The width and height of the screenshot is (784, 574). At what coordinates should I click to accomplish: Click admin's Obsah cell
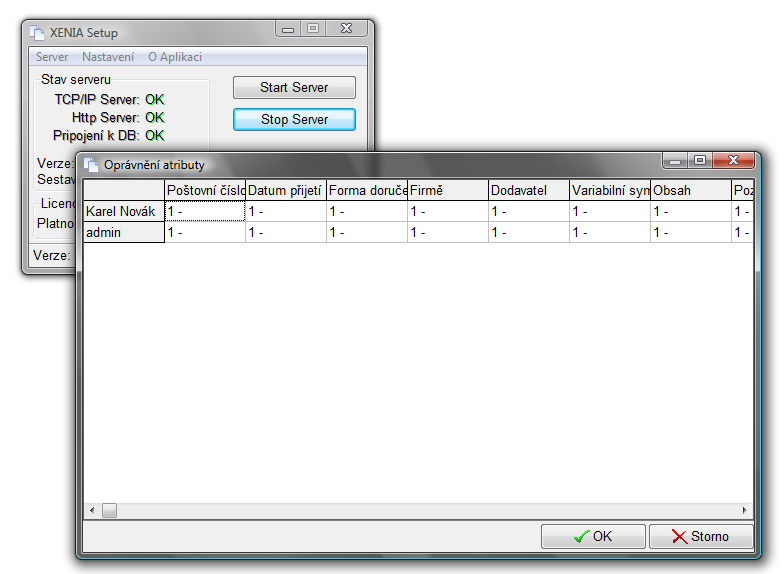[x=691, y=232]
